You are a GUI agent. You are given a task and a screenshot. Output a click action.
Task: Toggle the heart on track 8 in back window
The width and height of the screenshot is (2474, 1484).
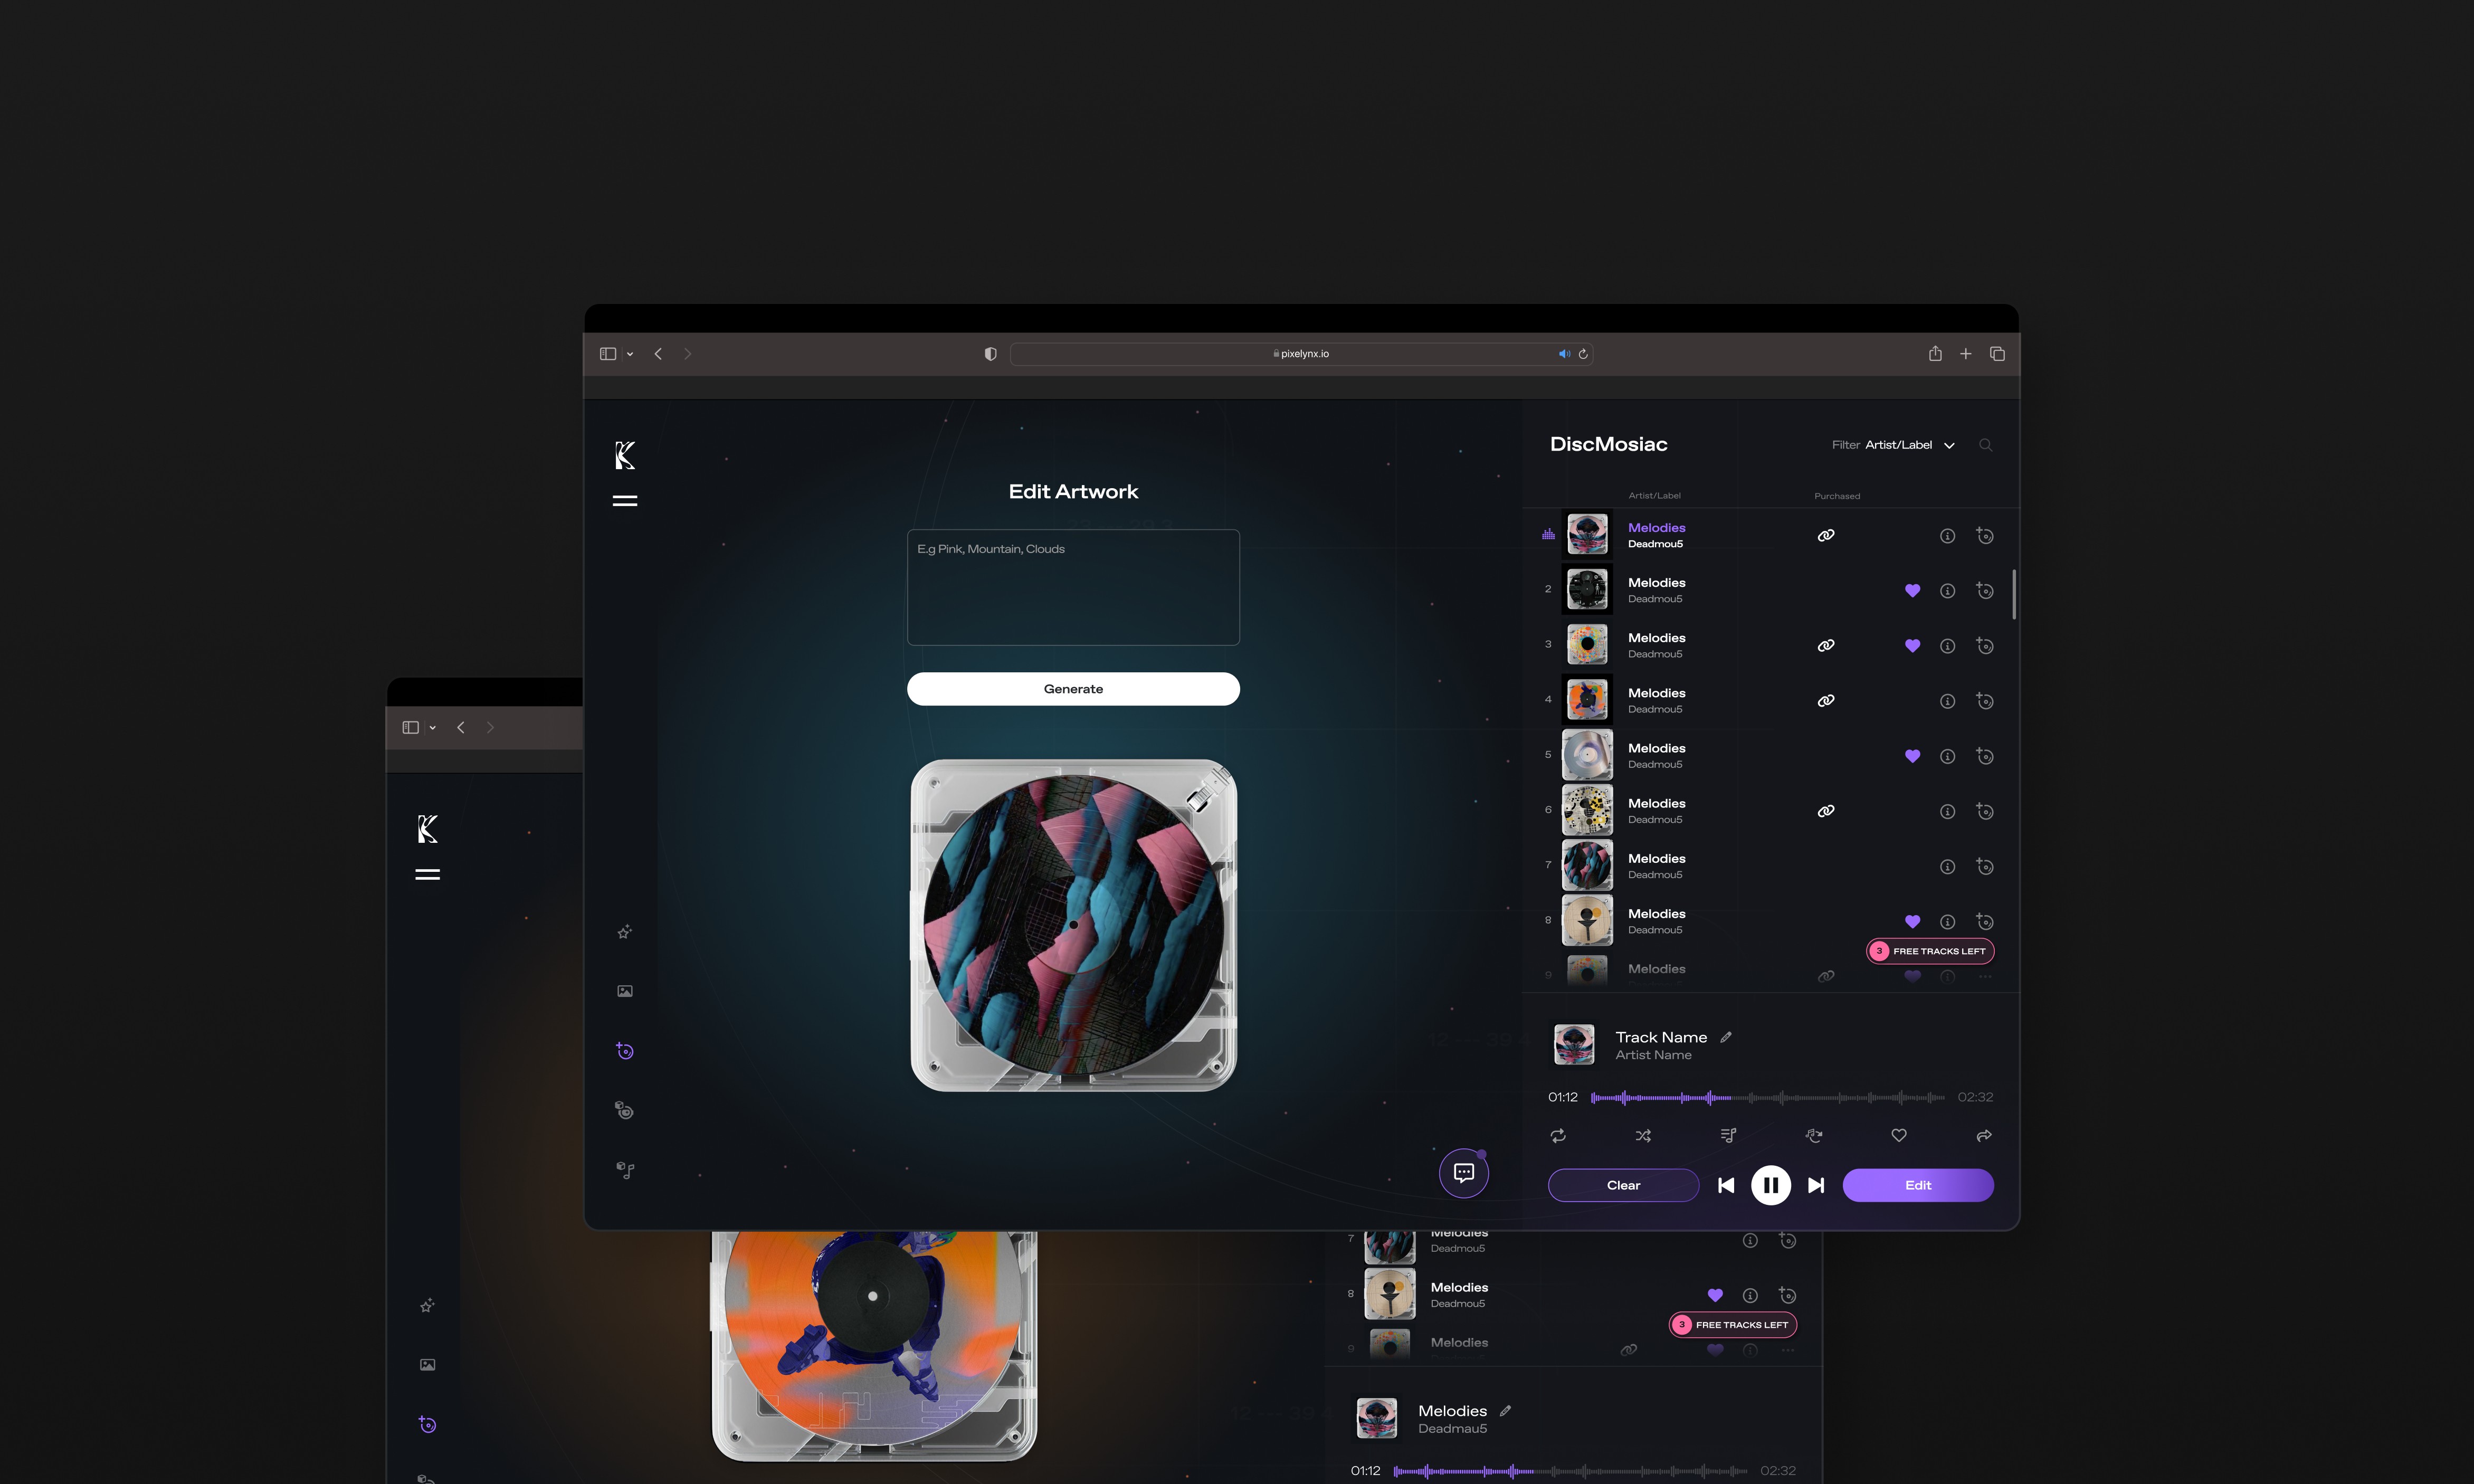tap(1715, 1295)
